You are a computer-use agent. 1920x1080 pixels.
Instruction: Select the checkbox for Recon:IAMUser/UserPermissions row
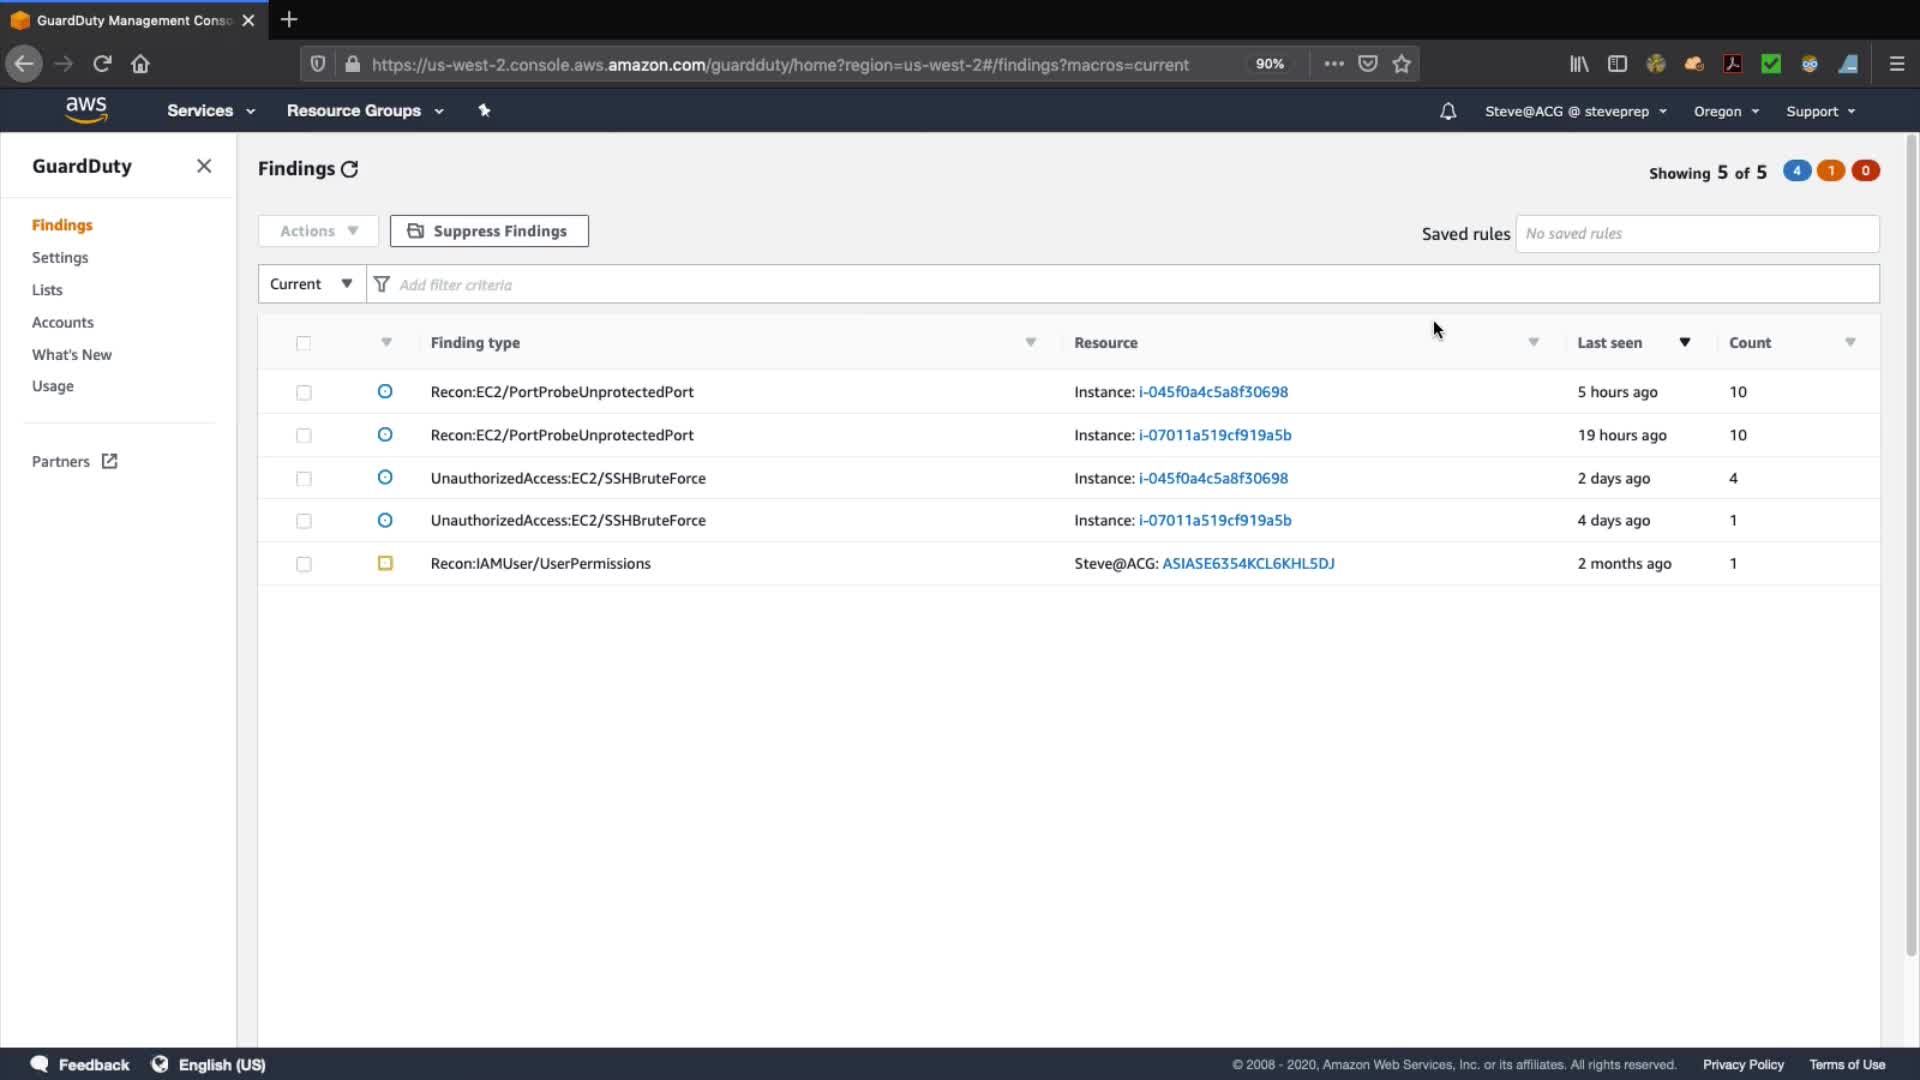click(304, 564)
